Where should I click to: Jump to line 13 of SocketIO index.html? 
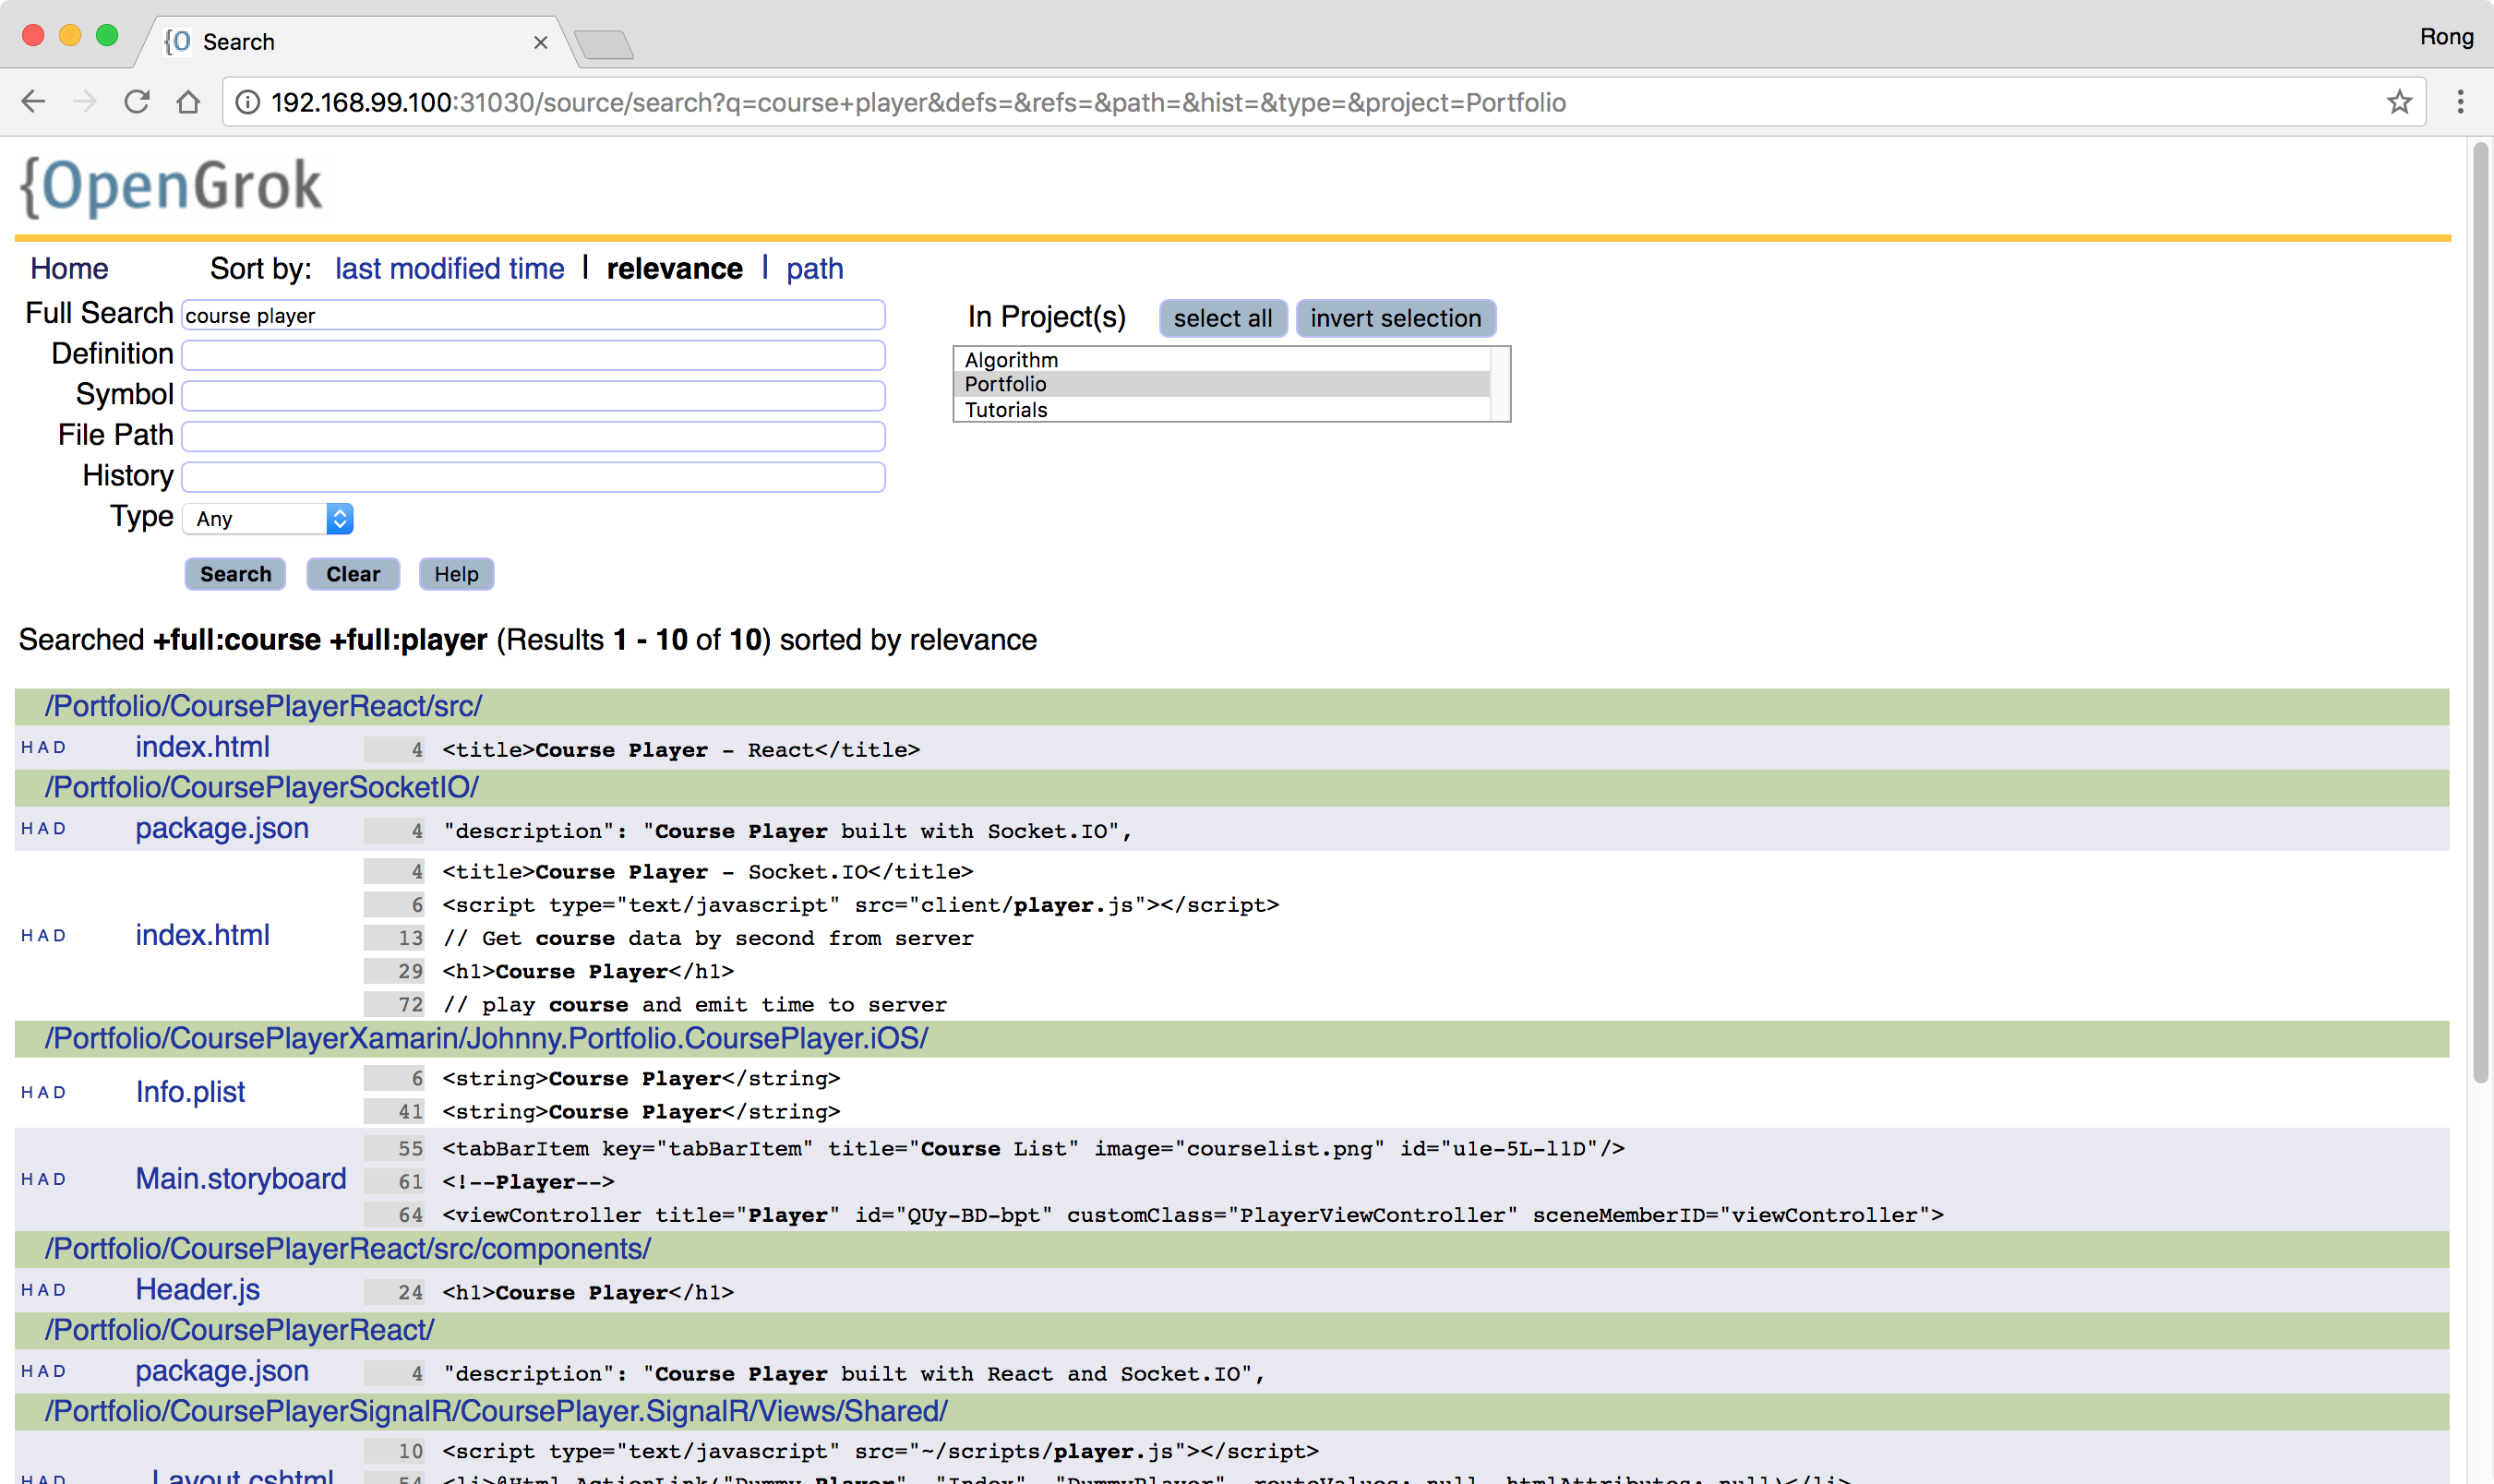[x=394, y=938]
